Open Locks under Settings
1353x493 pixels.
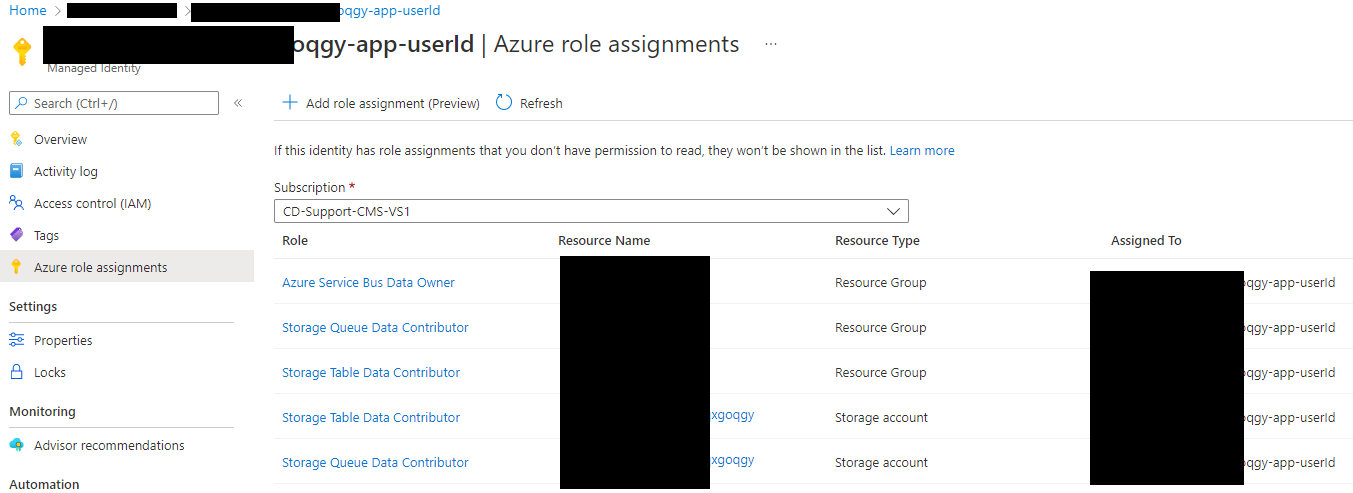click(50, 372)
